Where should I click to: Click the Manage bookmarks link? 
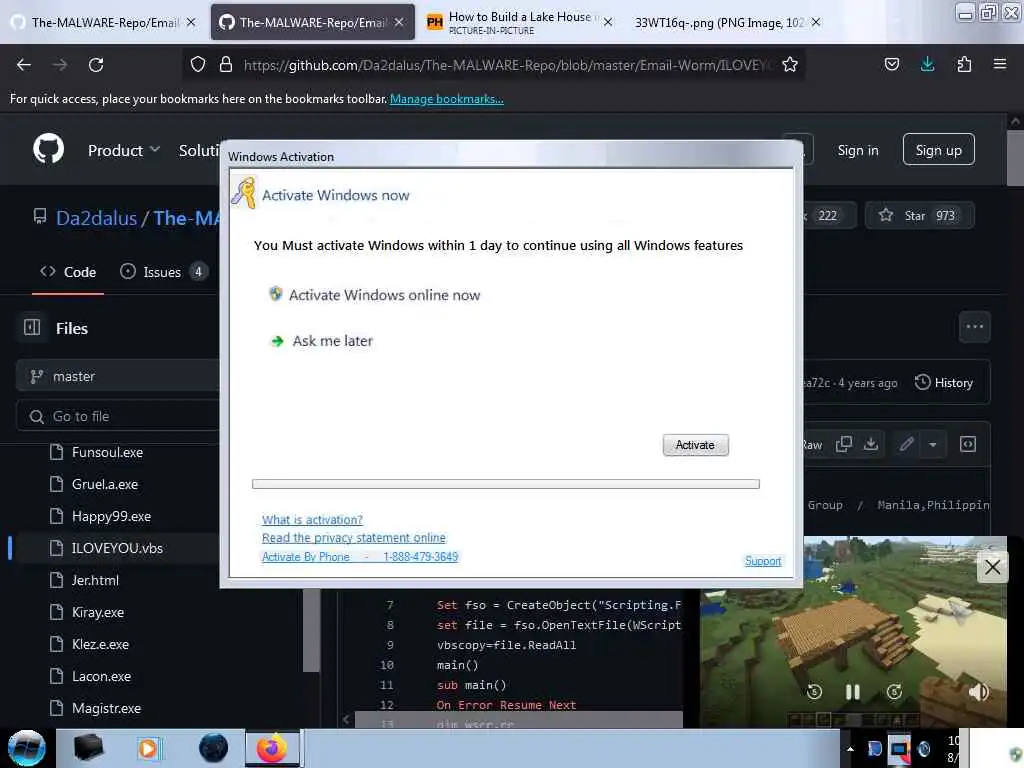point(447,99)
